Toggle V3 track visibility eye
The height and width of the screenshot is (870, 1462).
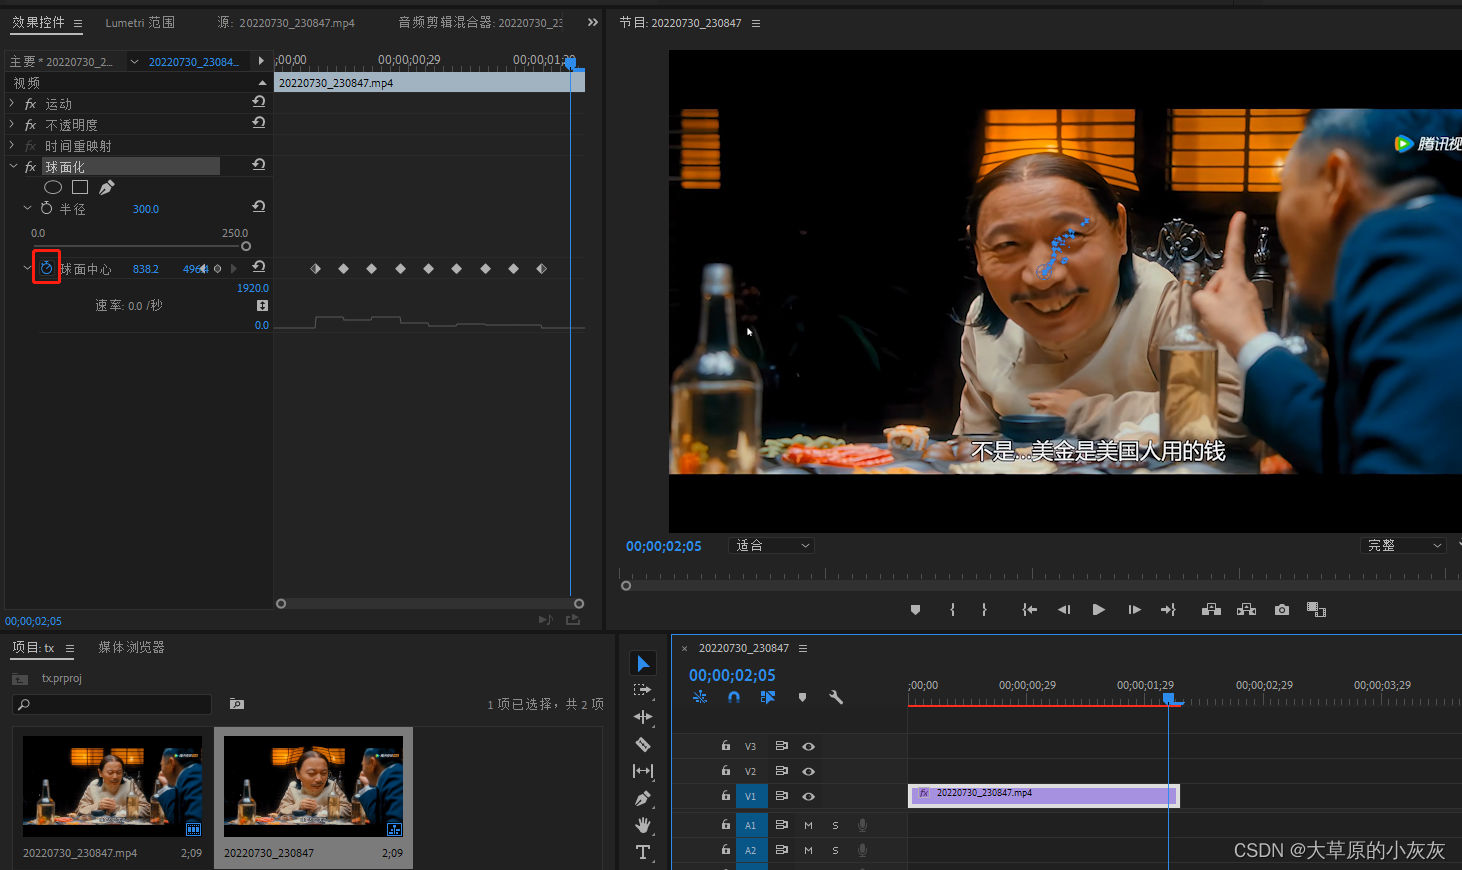pos(808,746)
